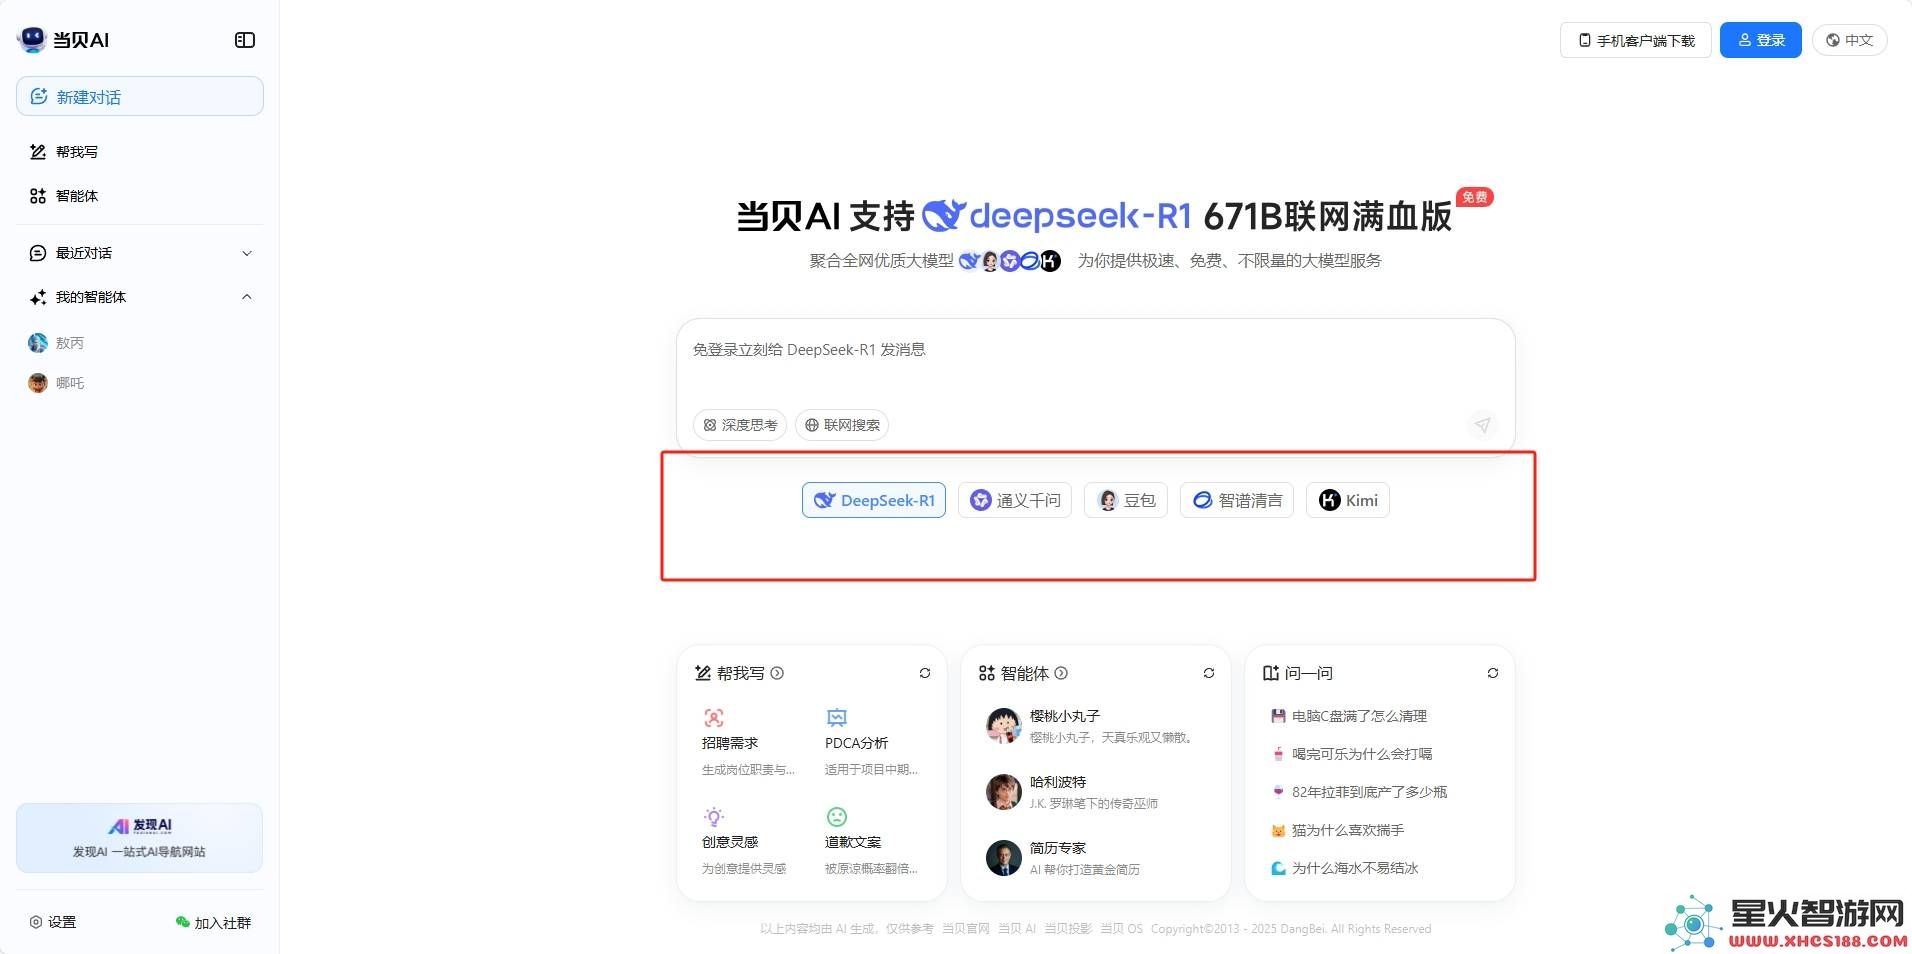Refresh the 帮我写 card
1912x954 pixels.
(925, 673)
